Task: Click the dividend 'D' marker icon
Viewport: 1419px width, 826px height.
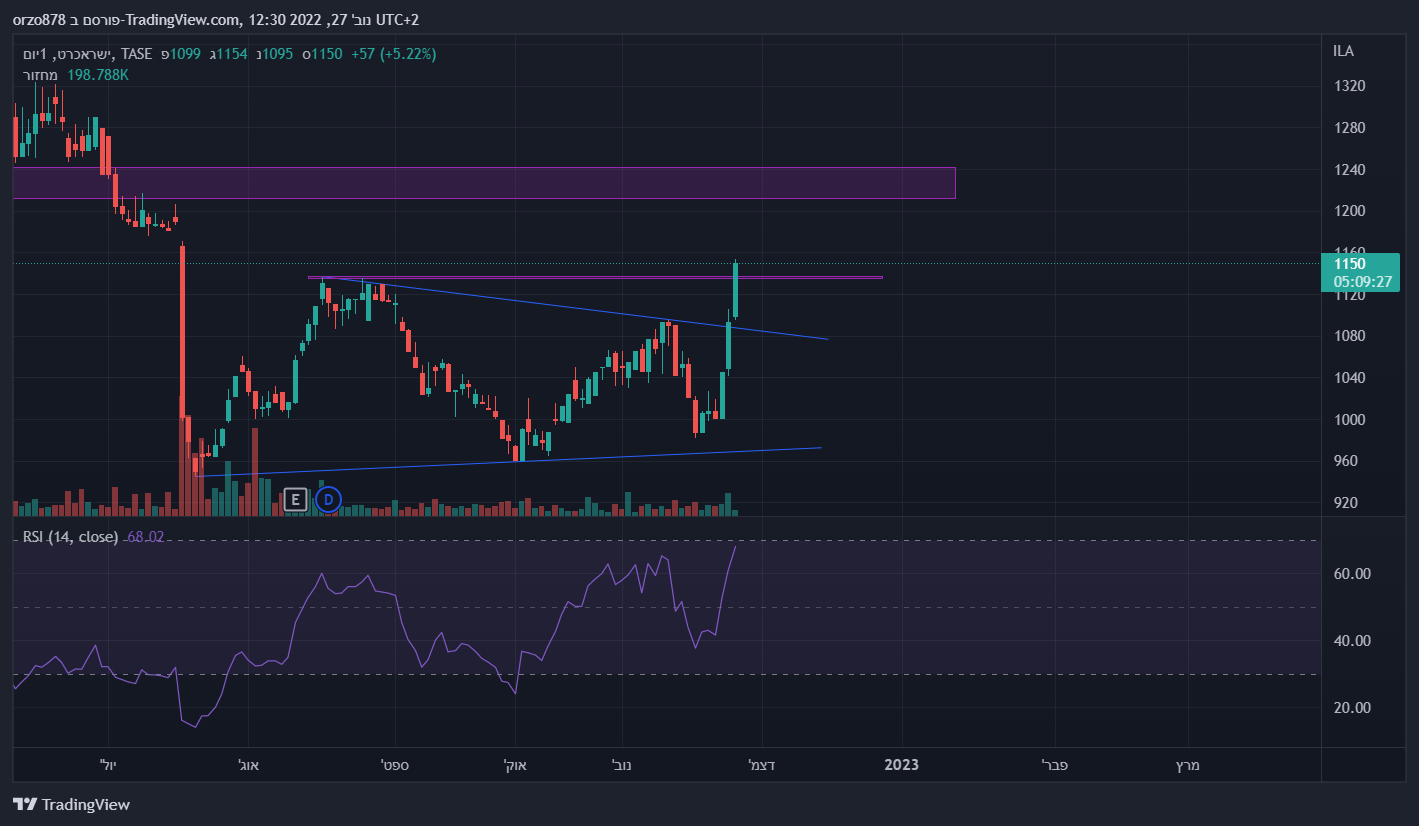Action: click(x=328, y=499)
